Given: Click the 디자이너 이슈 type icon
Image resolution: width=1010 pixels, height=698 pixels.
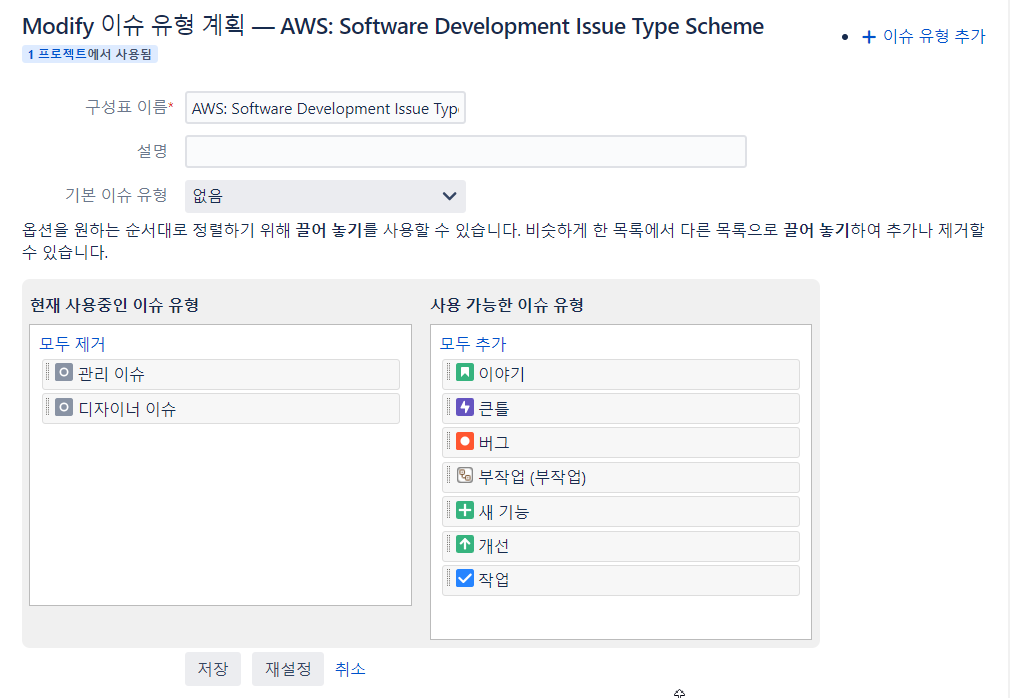Looking at the screenshot, I should pyautogui.click(x=64, y=407).
